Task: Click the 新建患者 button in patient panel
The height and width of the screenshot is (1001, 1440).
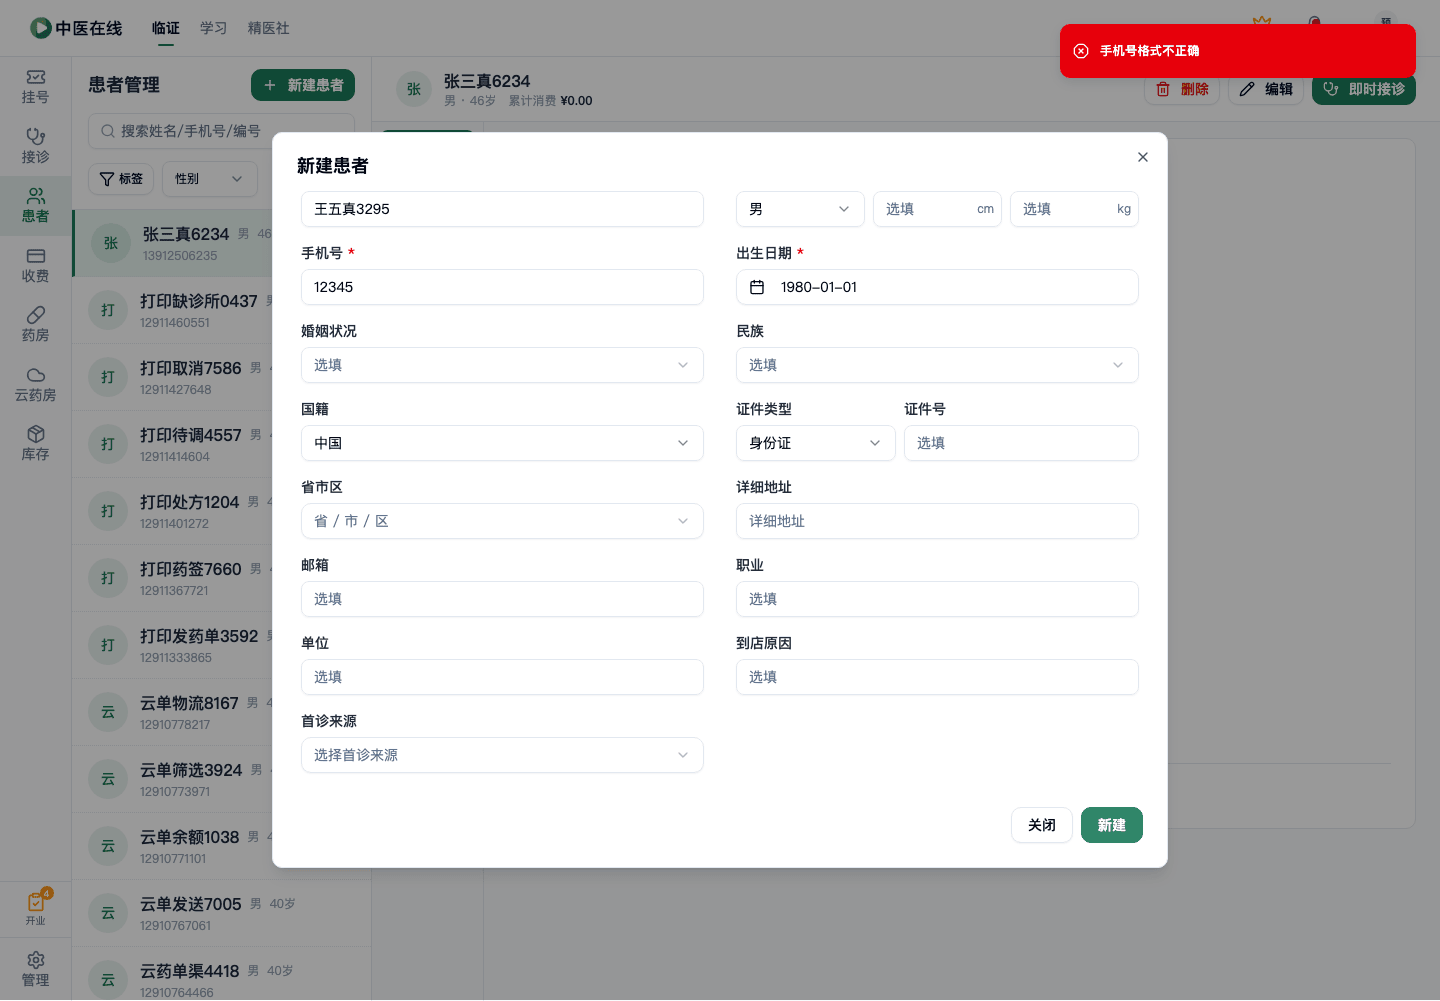Action: [303, 85]
